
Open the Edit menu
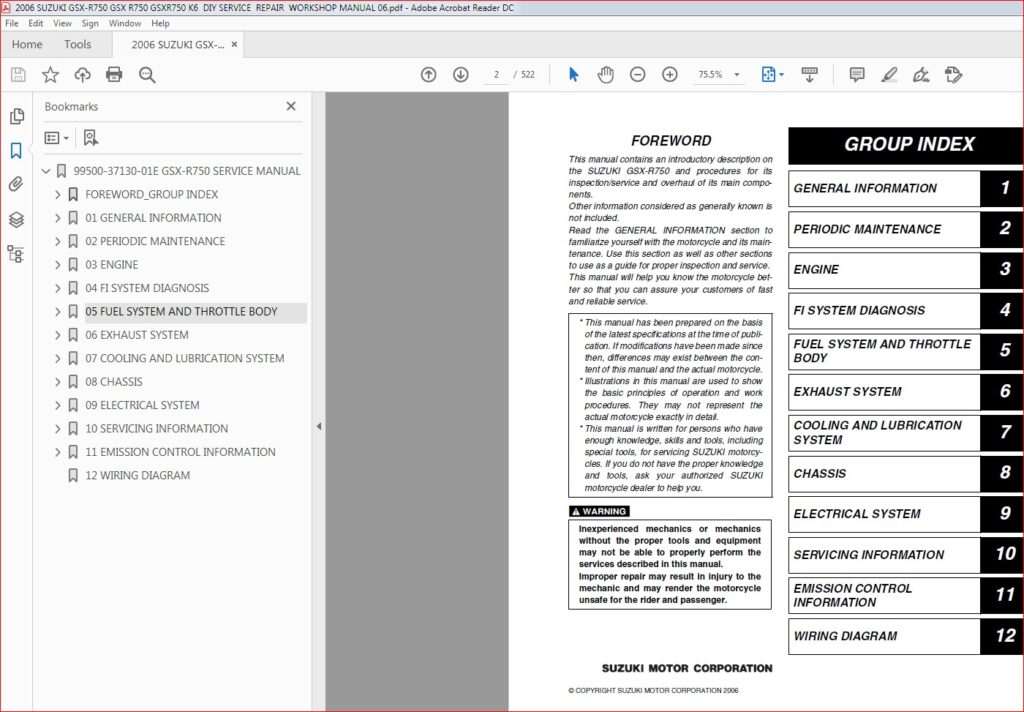pos(35,23)
